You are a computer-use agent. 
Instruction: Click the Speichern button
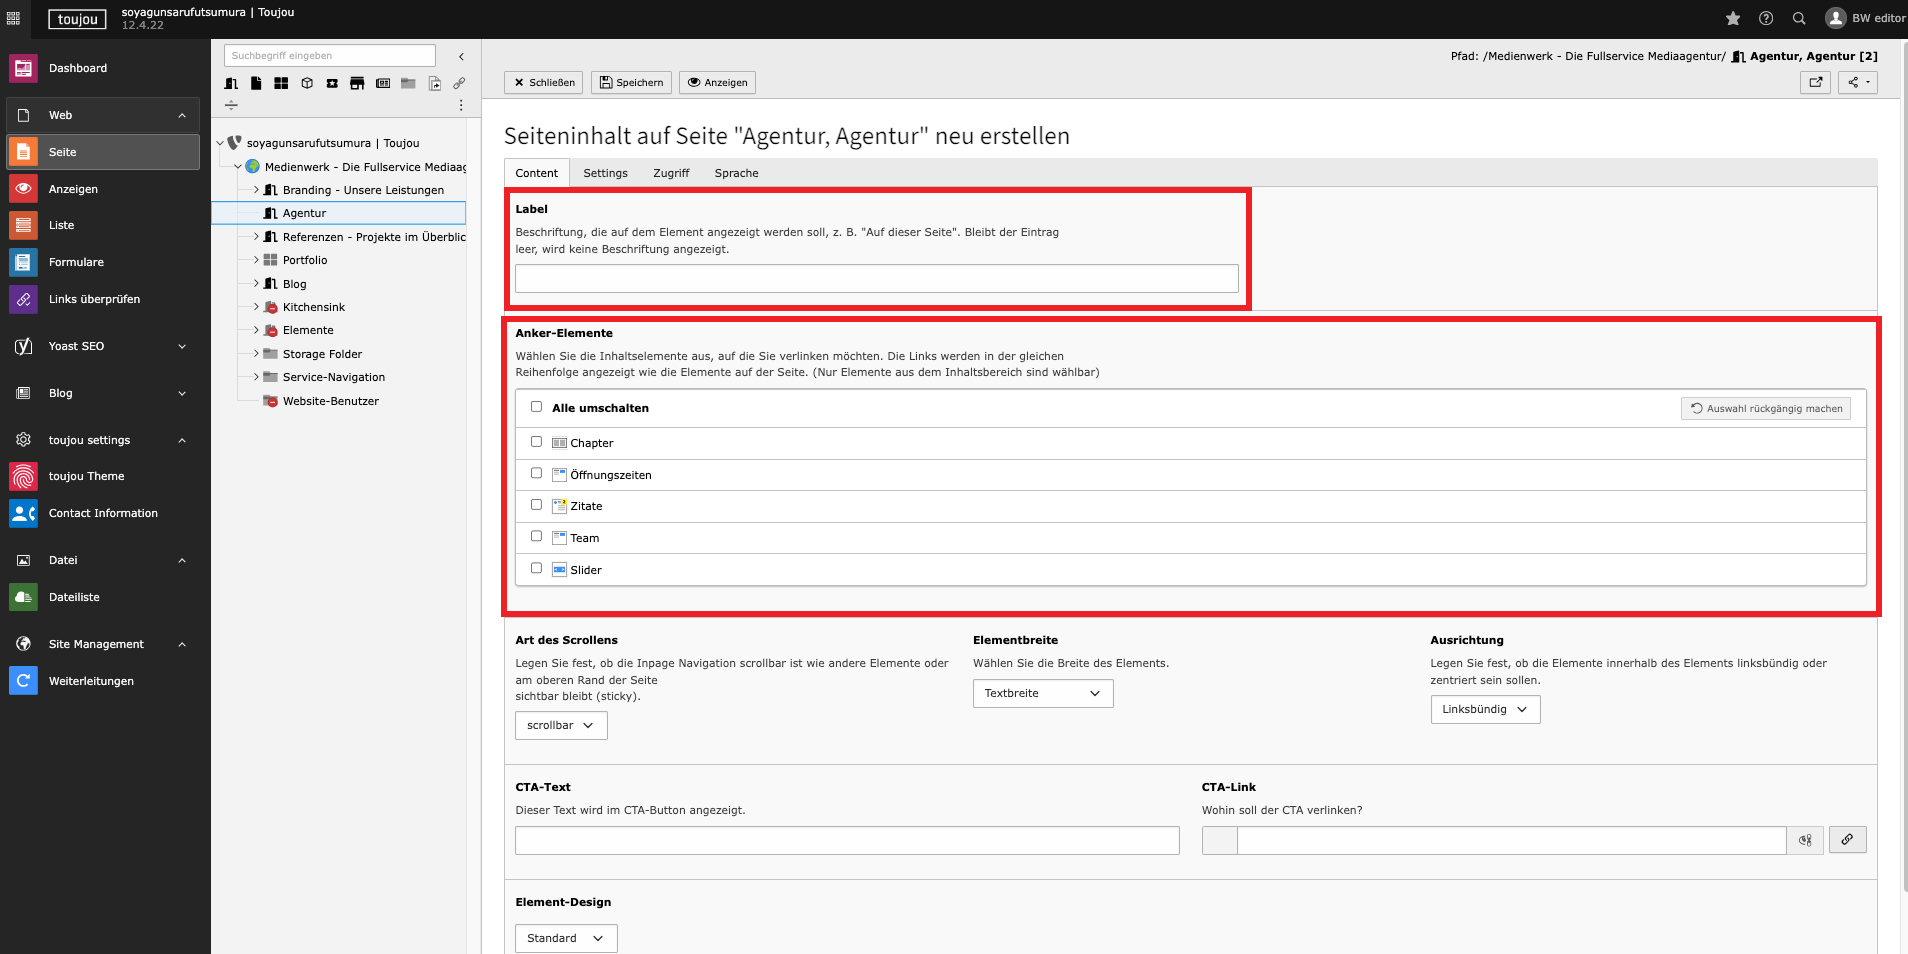click(x=631, y=82)
